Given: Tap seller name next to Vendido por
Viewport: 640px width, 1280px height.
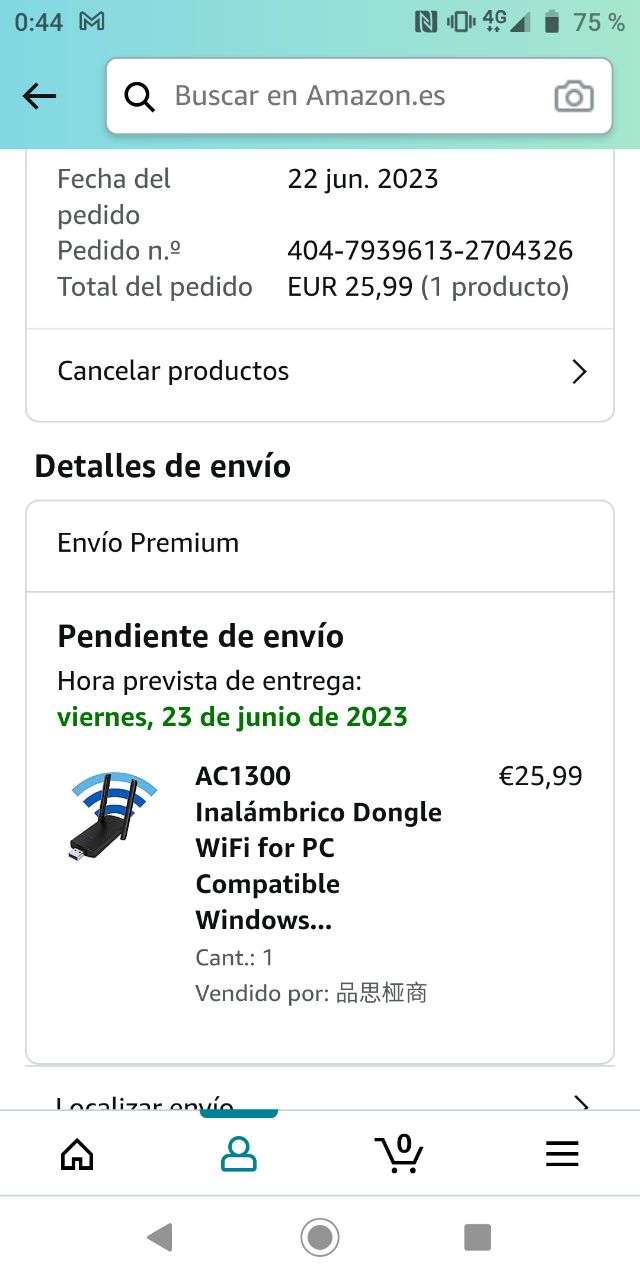Looking at the screenshot, I should 381,993.
